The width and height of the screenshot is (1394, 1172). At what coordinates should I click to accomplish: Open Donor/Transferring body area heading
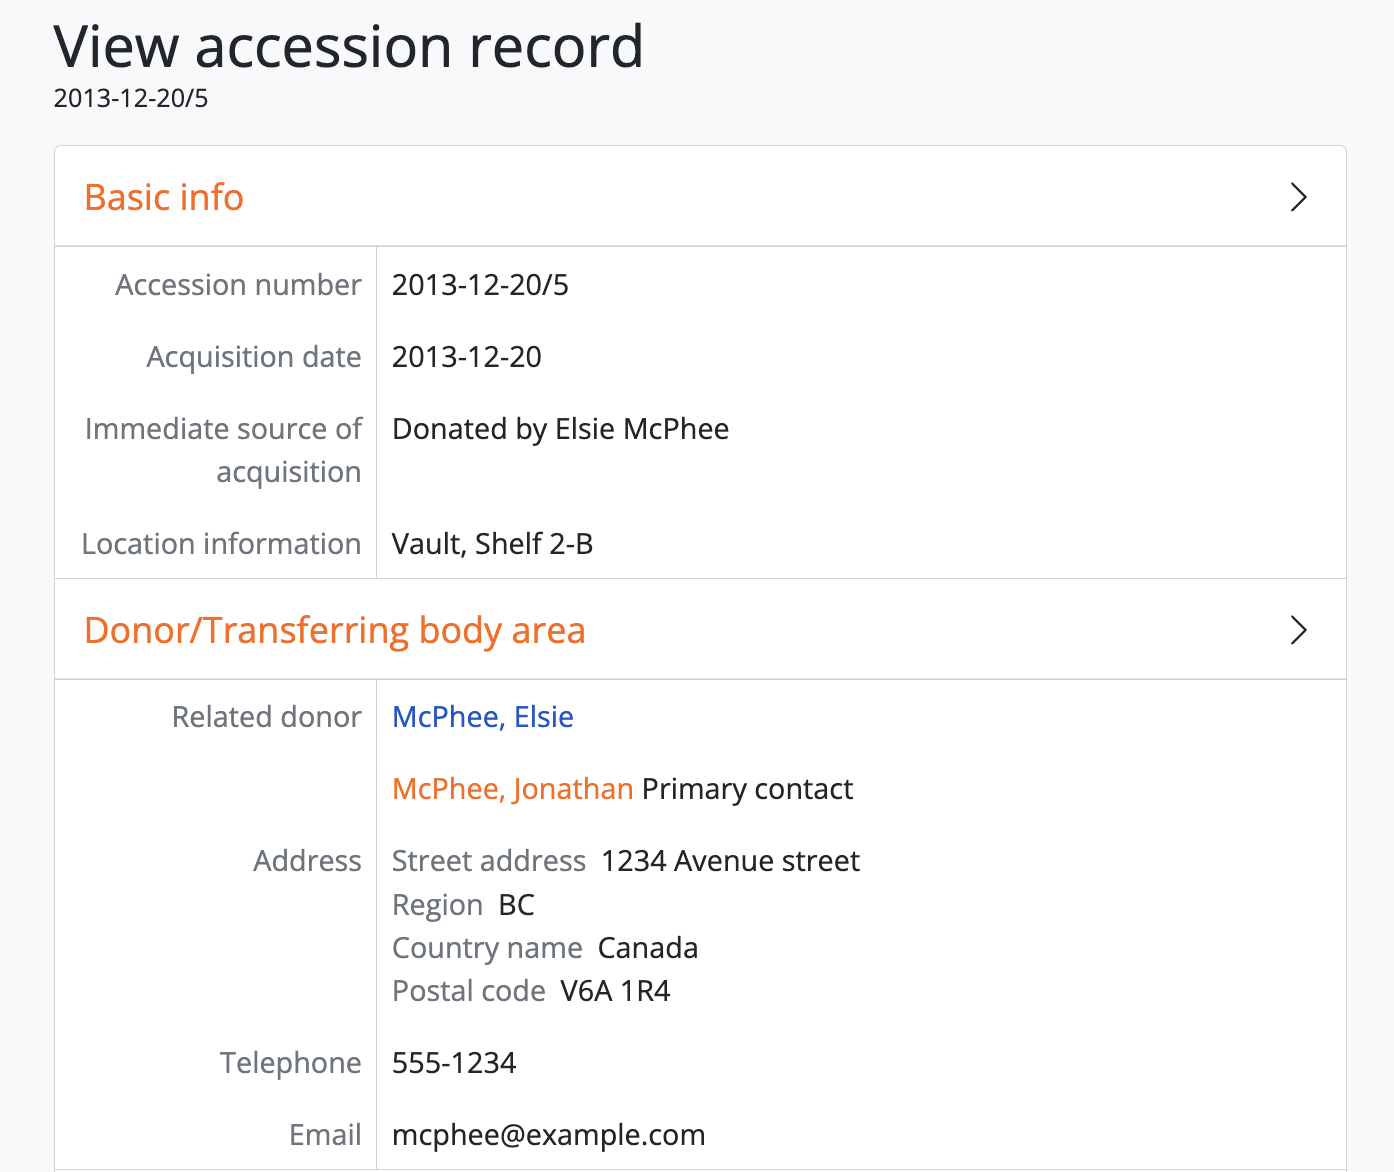pos(334,630)
